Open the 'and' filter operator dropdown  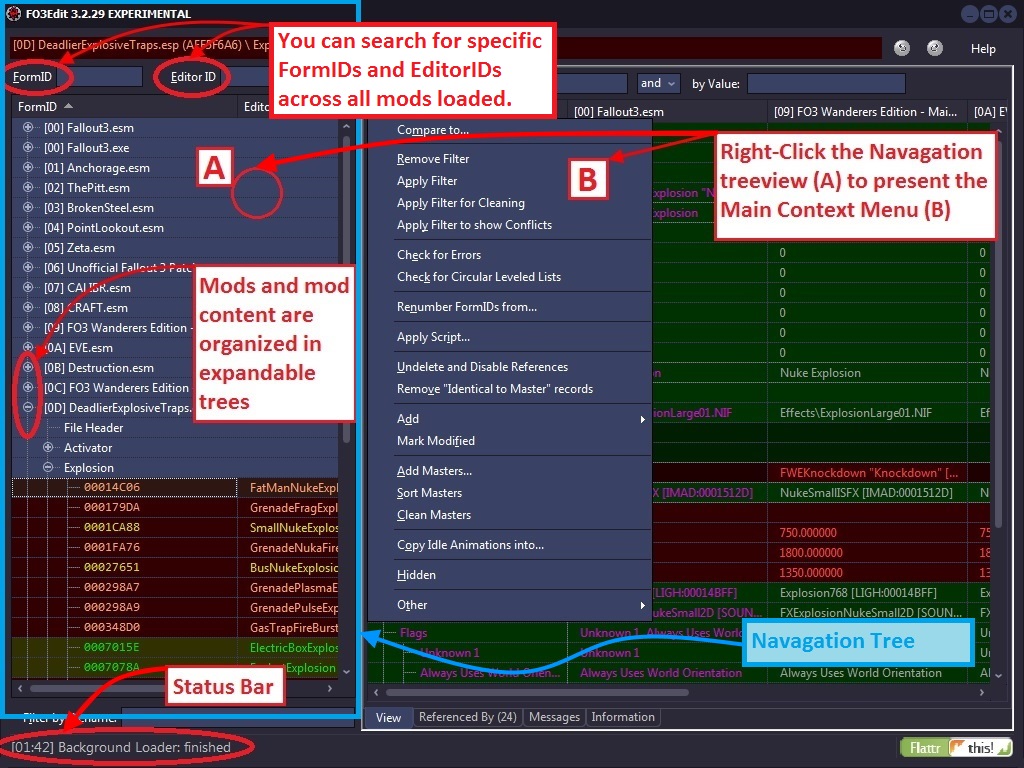(657, 83)
